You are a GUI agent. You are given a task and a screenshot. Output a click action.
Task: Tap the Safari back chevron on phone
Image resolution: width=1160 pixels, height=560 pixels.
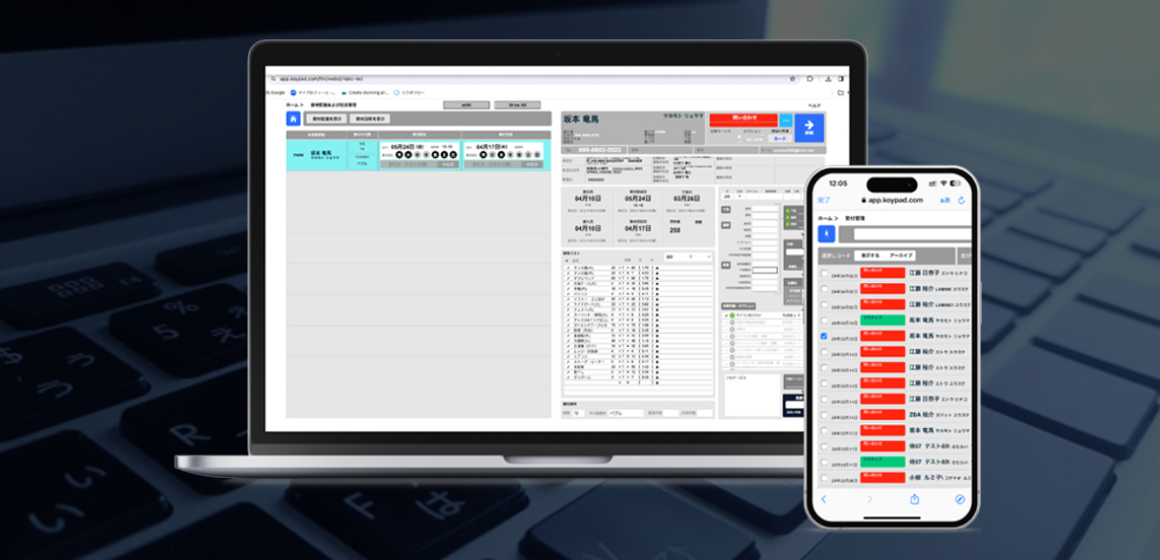(x=824, y=498)
